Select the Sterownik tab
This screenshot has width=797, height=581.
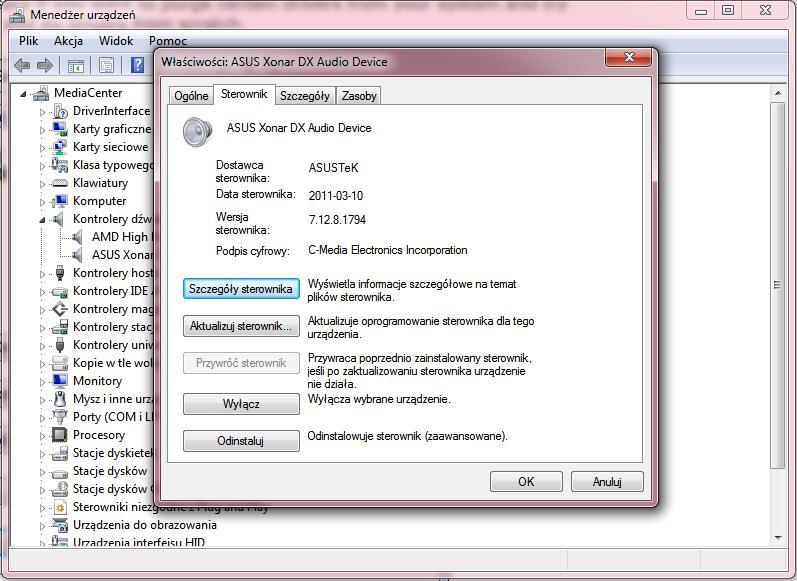click(x=244, y=95)
